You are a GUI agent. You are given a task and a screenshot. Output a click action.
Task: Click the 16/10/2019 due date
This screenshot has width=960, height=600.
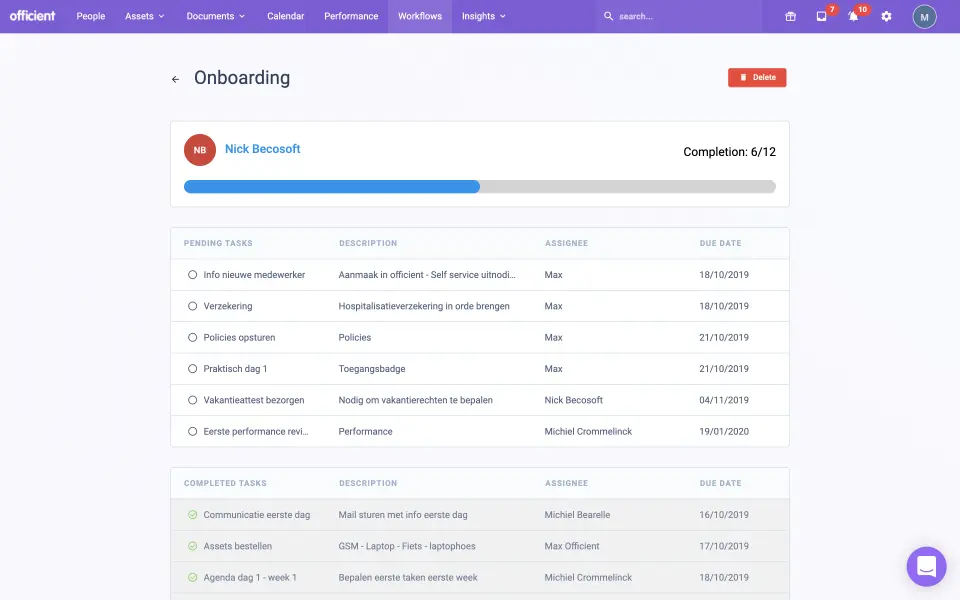tap(724, 515)
